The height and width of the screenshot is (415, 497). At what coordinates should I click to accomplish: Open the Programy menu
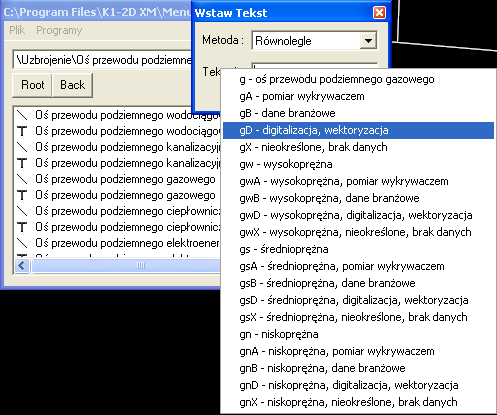click(59, 30)
